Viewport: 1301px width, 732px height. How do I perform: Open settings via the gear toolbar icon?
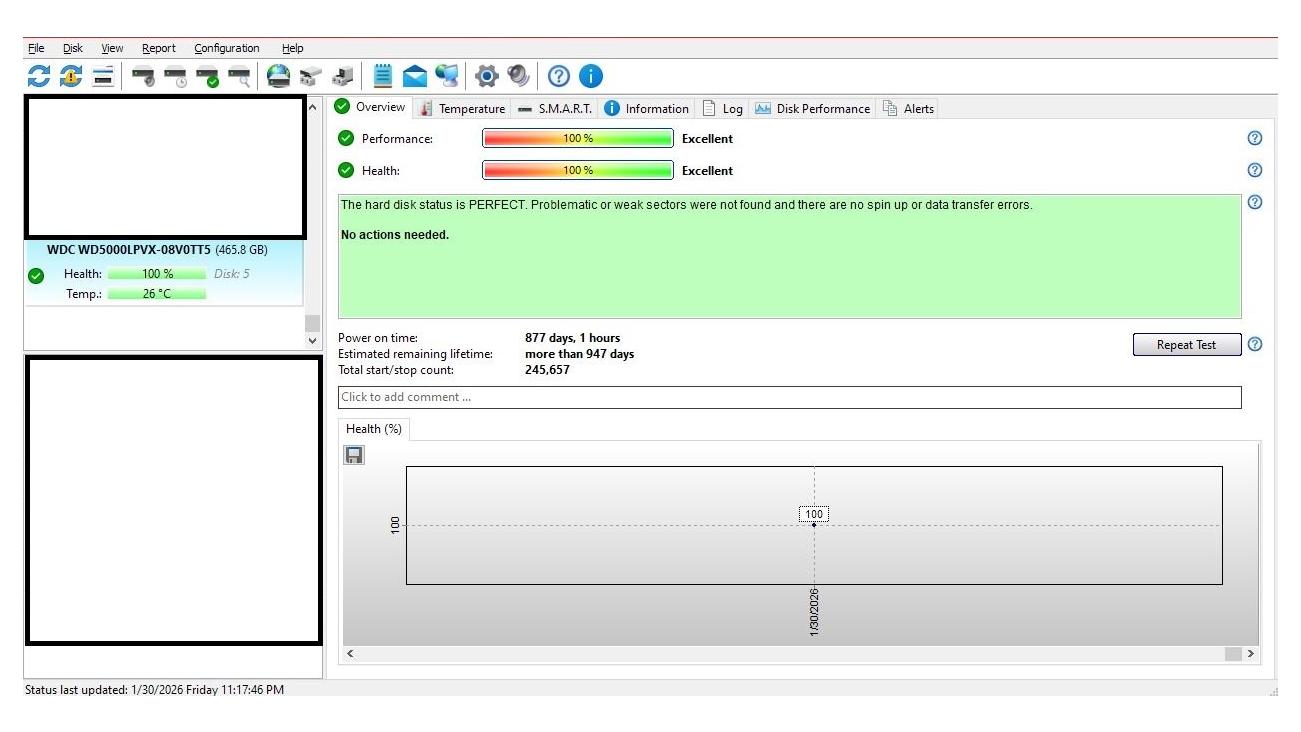[x=487, y=76]
